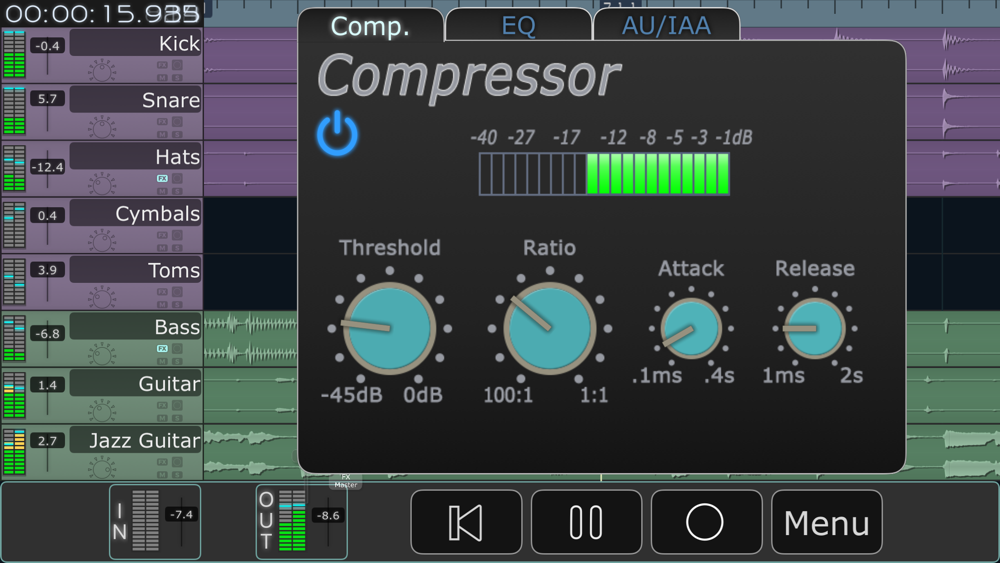Image resolution: width=1000 pixels, height=563 pixels.
Task: Select the Comp. tab
Action: (x=370, y=26)
